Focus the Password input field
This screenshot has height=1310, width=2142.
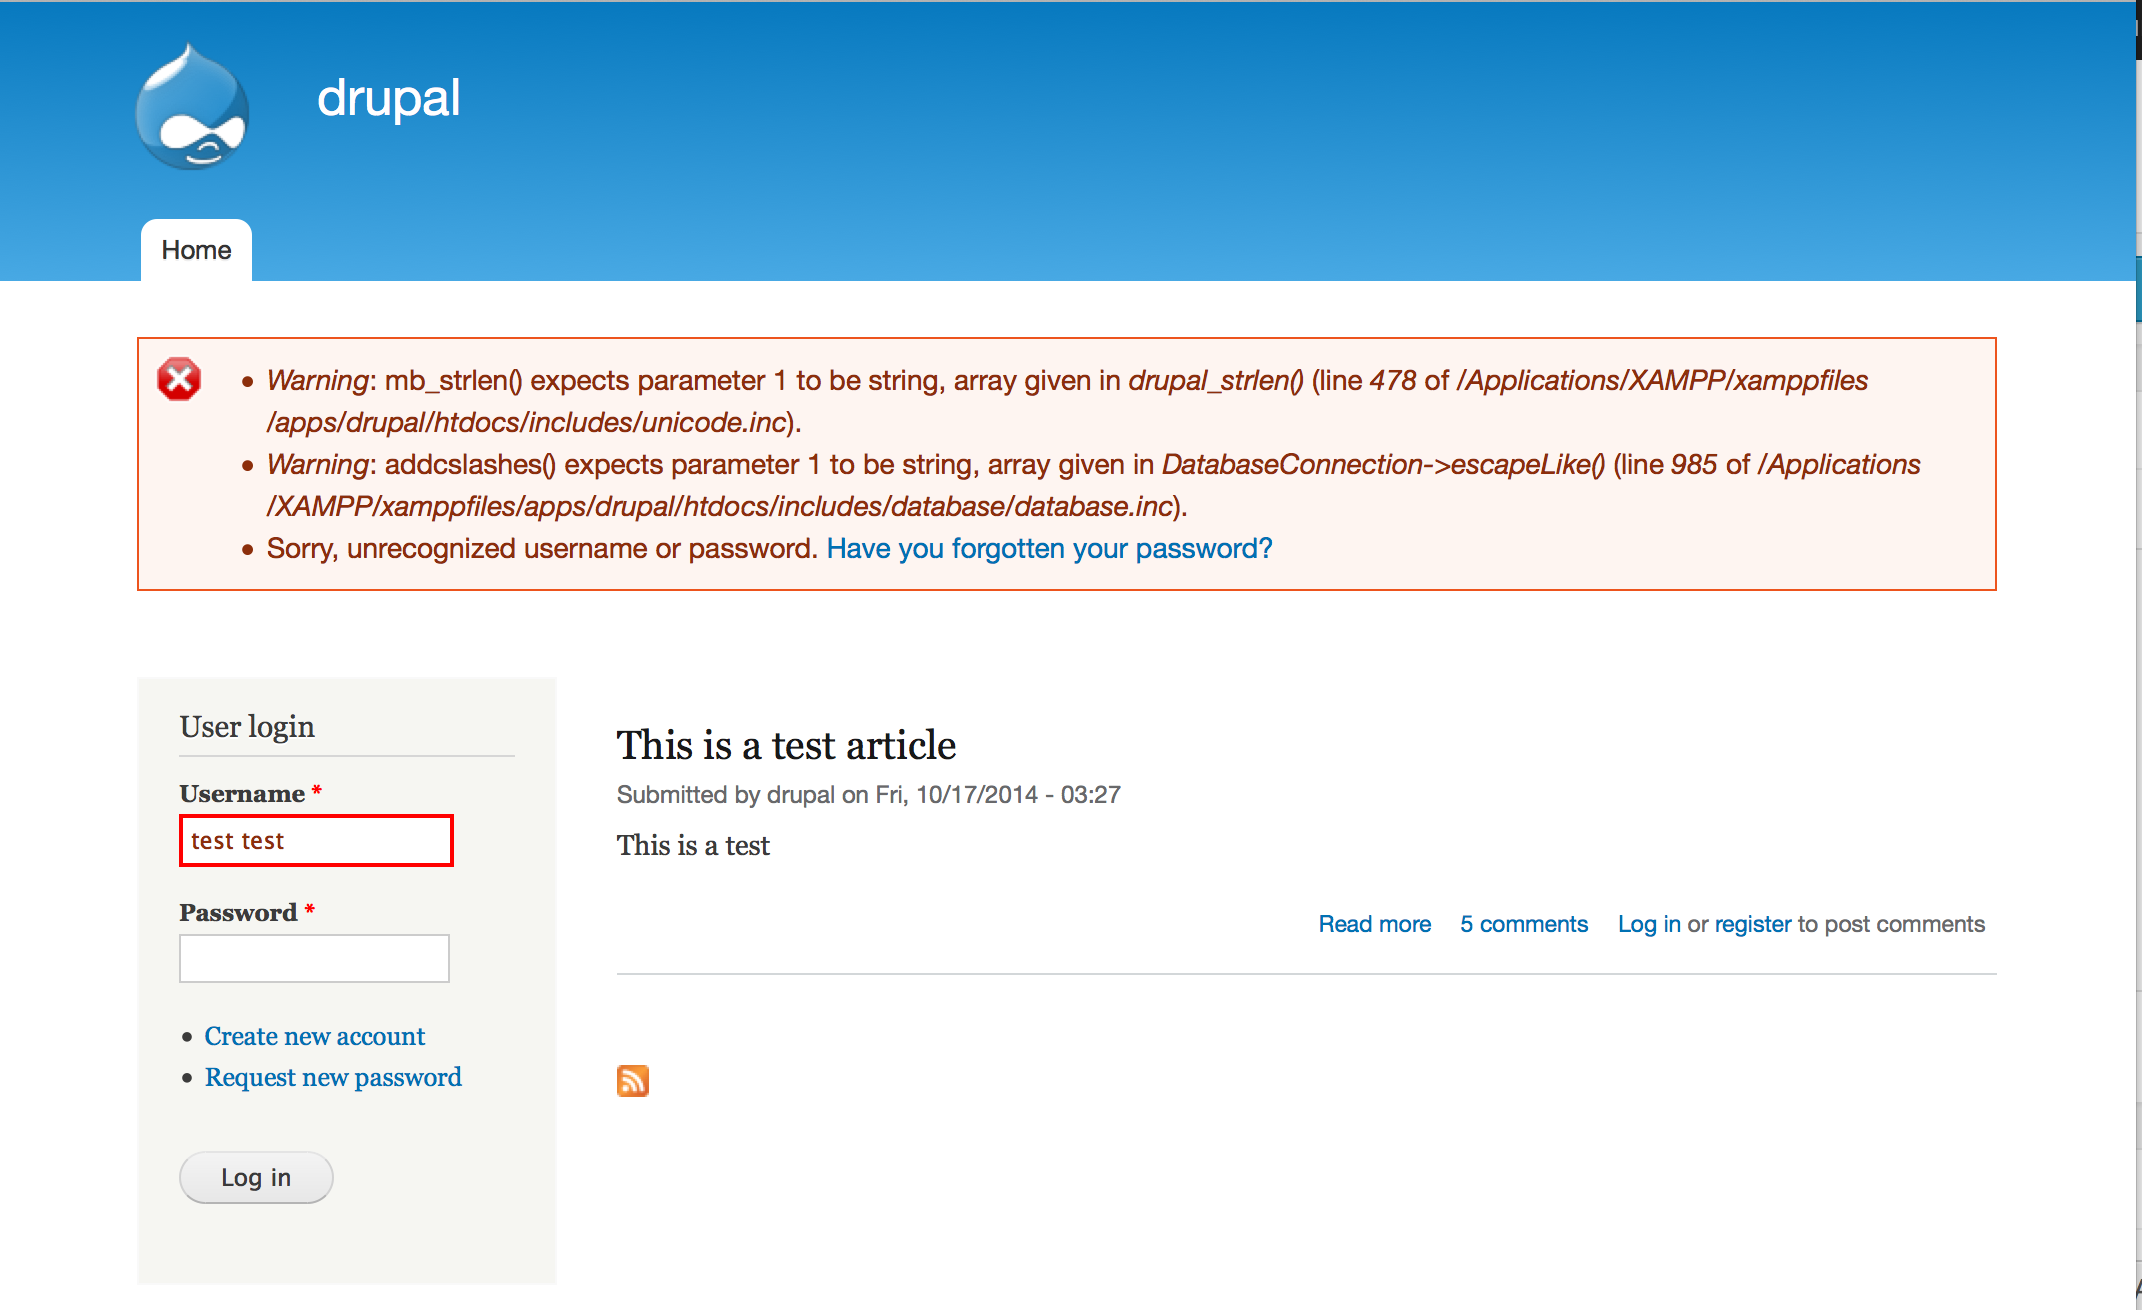(314, 958)
